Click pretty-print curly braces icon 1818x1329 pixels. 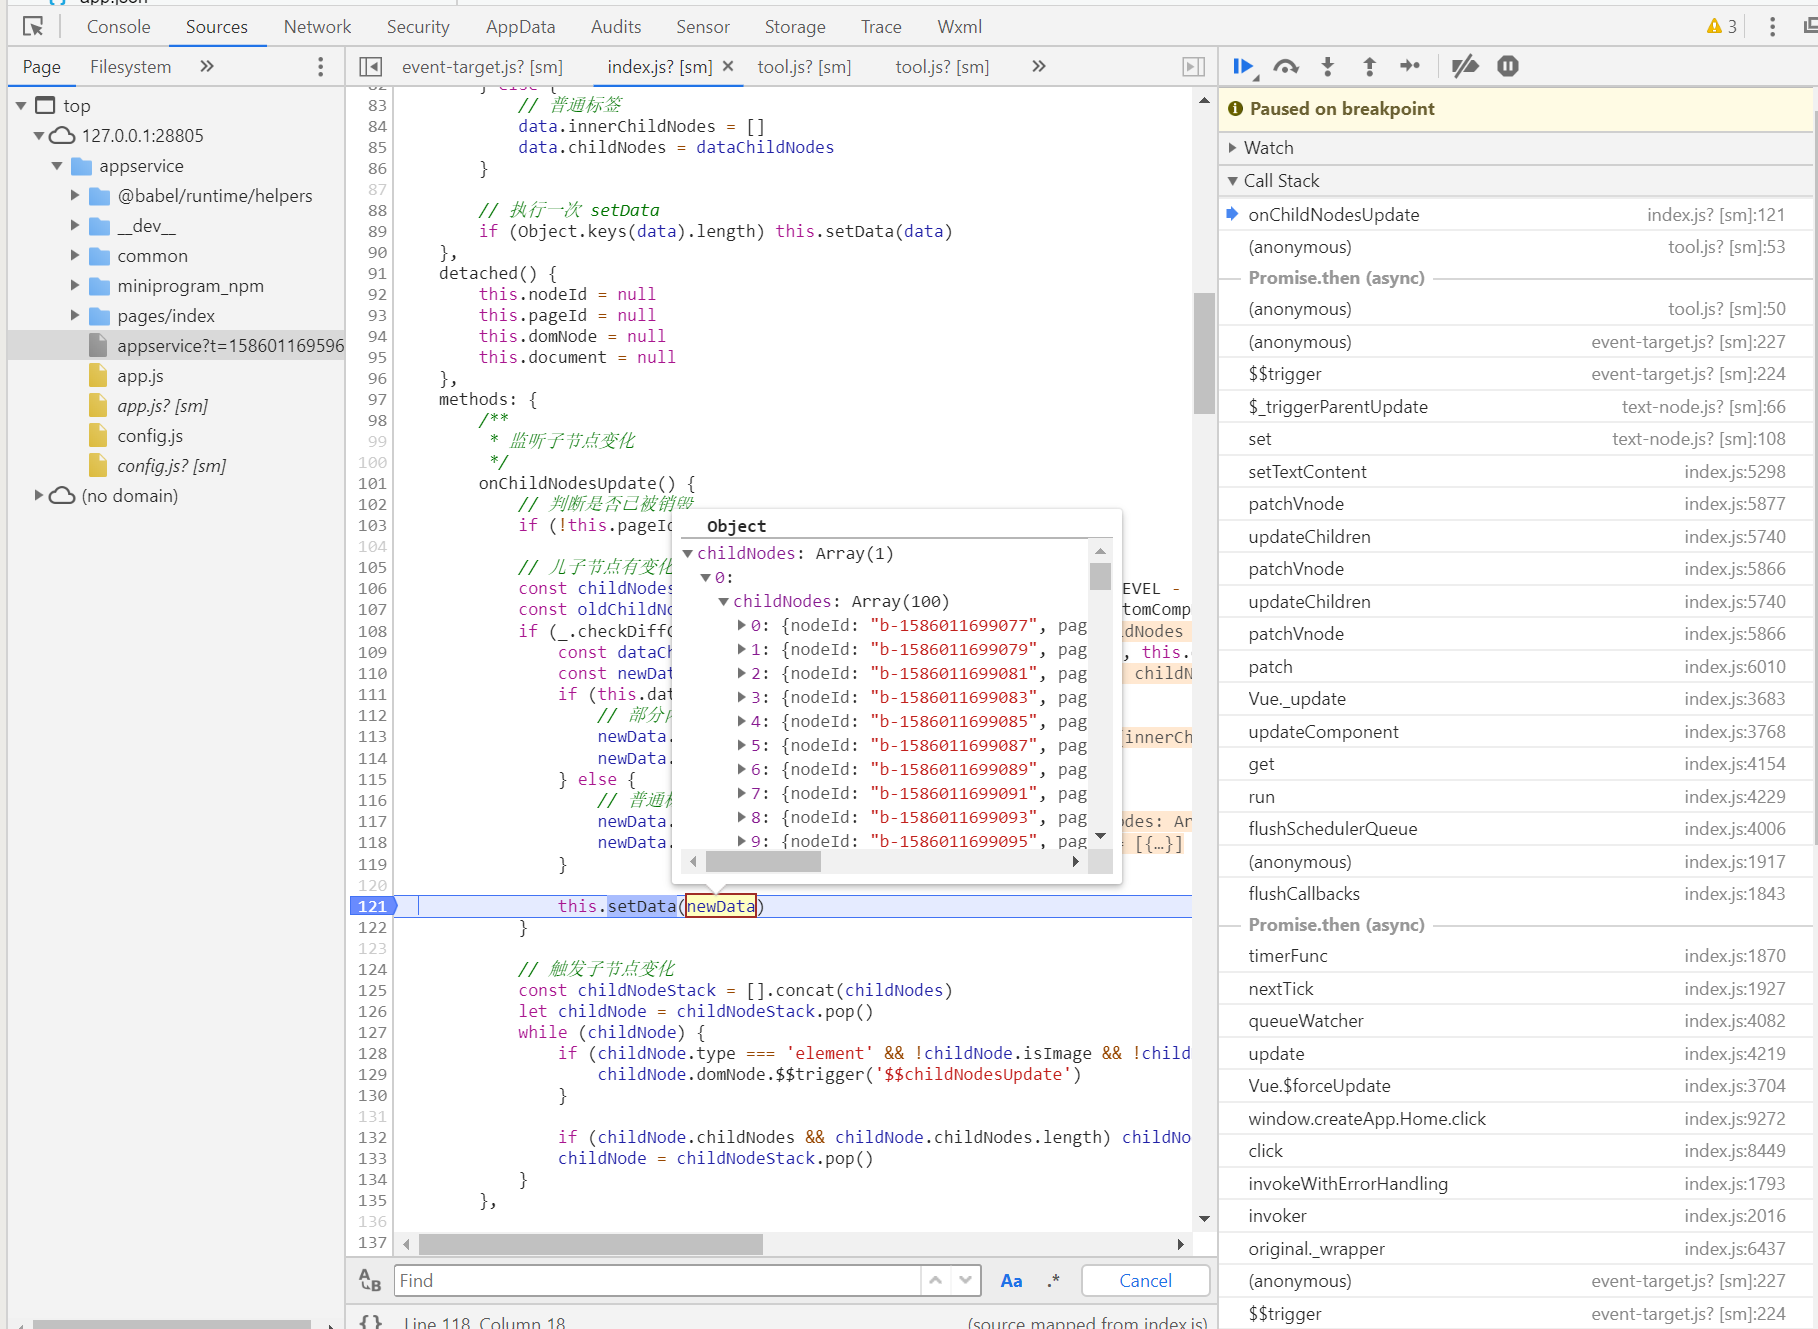point(370,1321)
